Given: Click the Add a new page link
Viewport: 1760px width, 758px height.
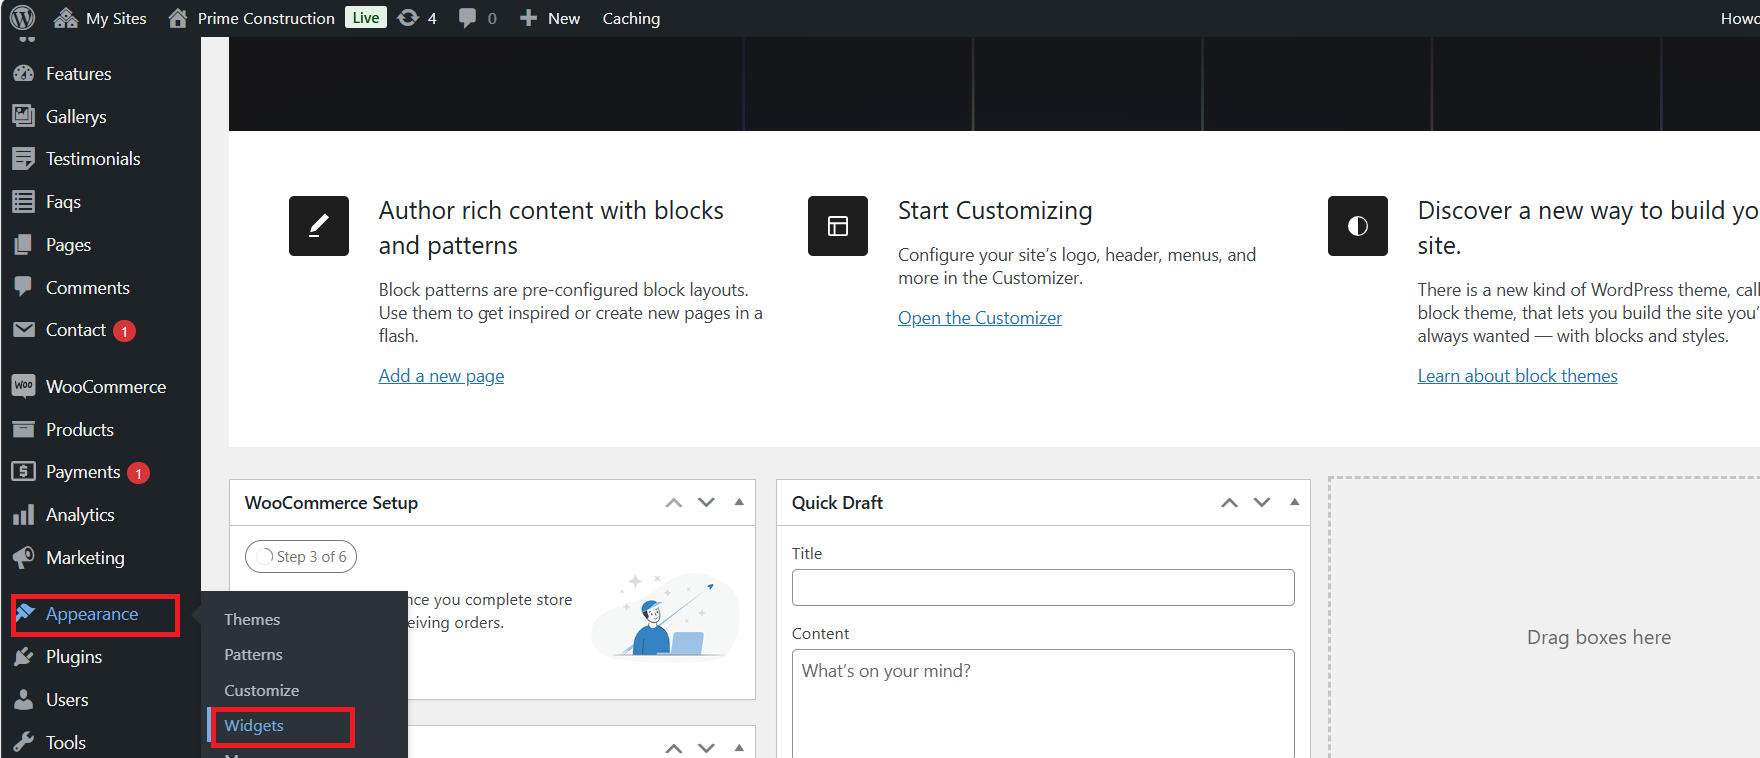Looking at the screenshot, I should point(441,376).
